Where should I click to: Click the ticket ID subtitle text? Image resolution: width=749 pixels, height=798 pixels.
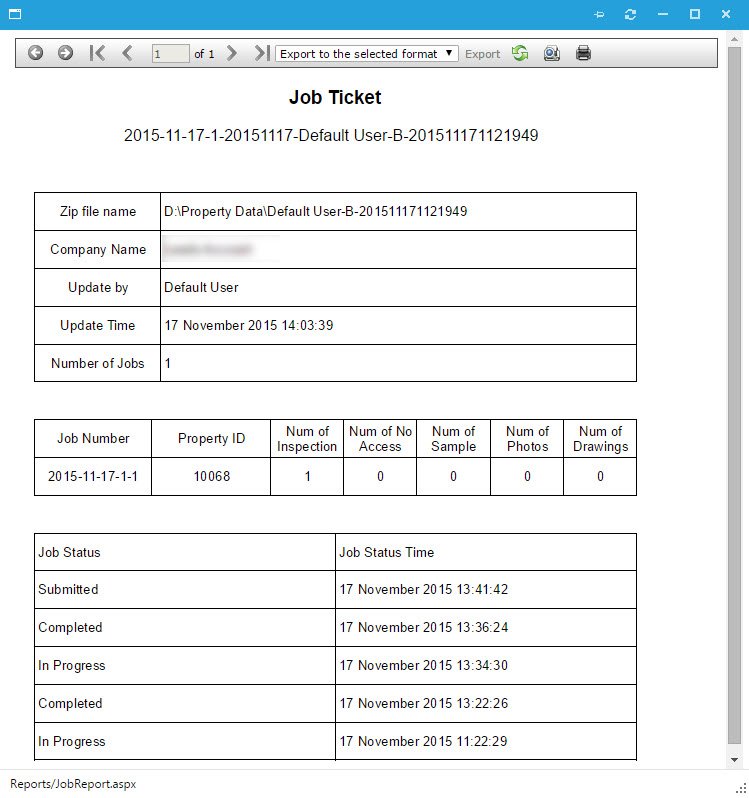331,135
